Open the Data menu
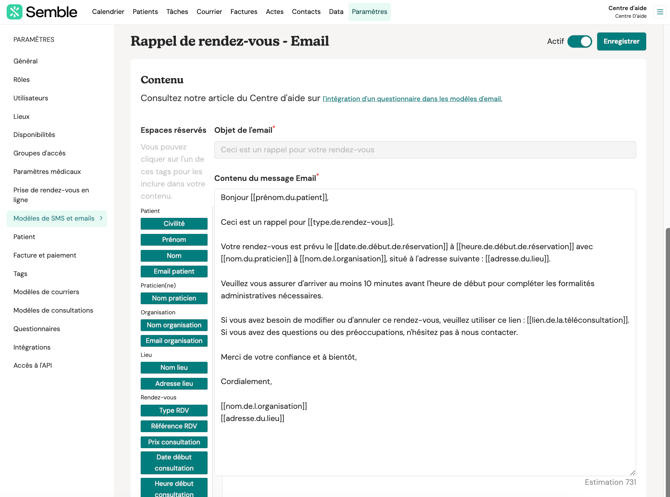Viewport: 670px width, 497px height. (x=336, y=12)
